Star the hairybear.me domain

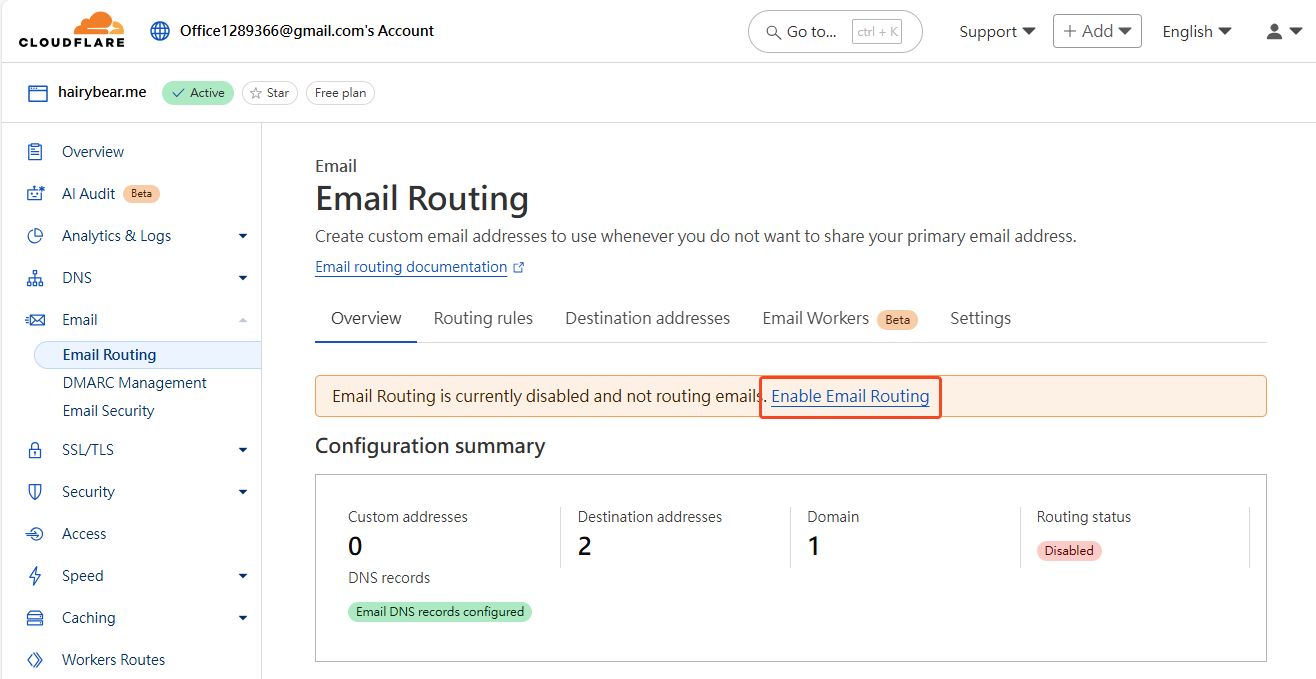pyautogui.click(x=270, y=93)
